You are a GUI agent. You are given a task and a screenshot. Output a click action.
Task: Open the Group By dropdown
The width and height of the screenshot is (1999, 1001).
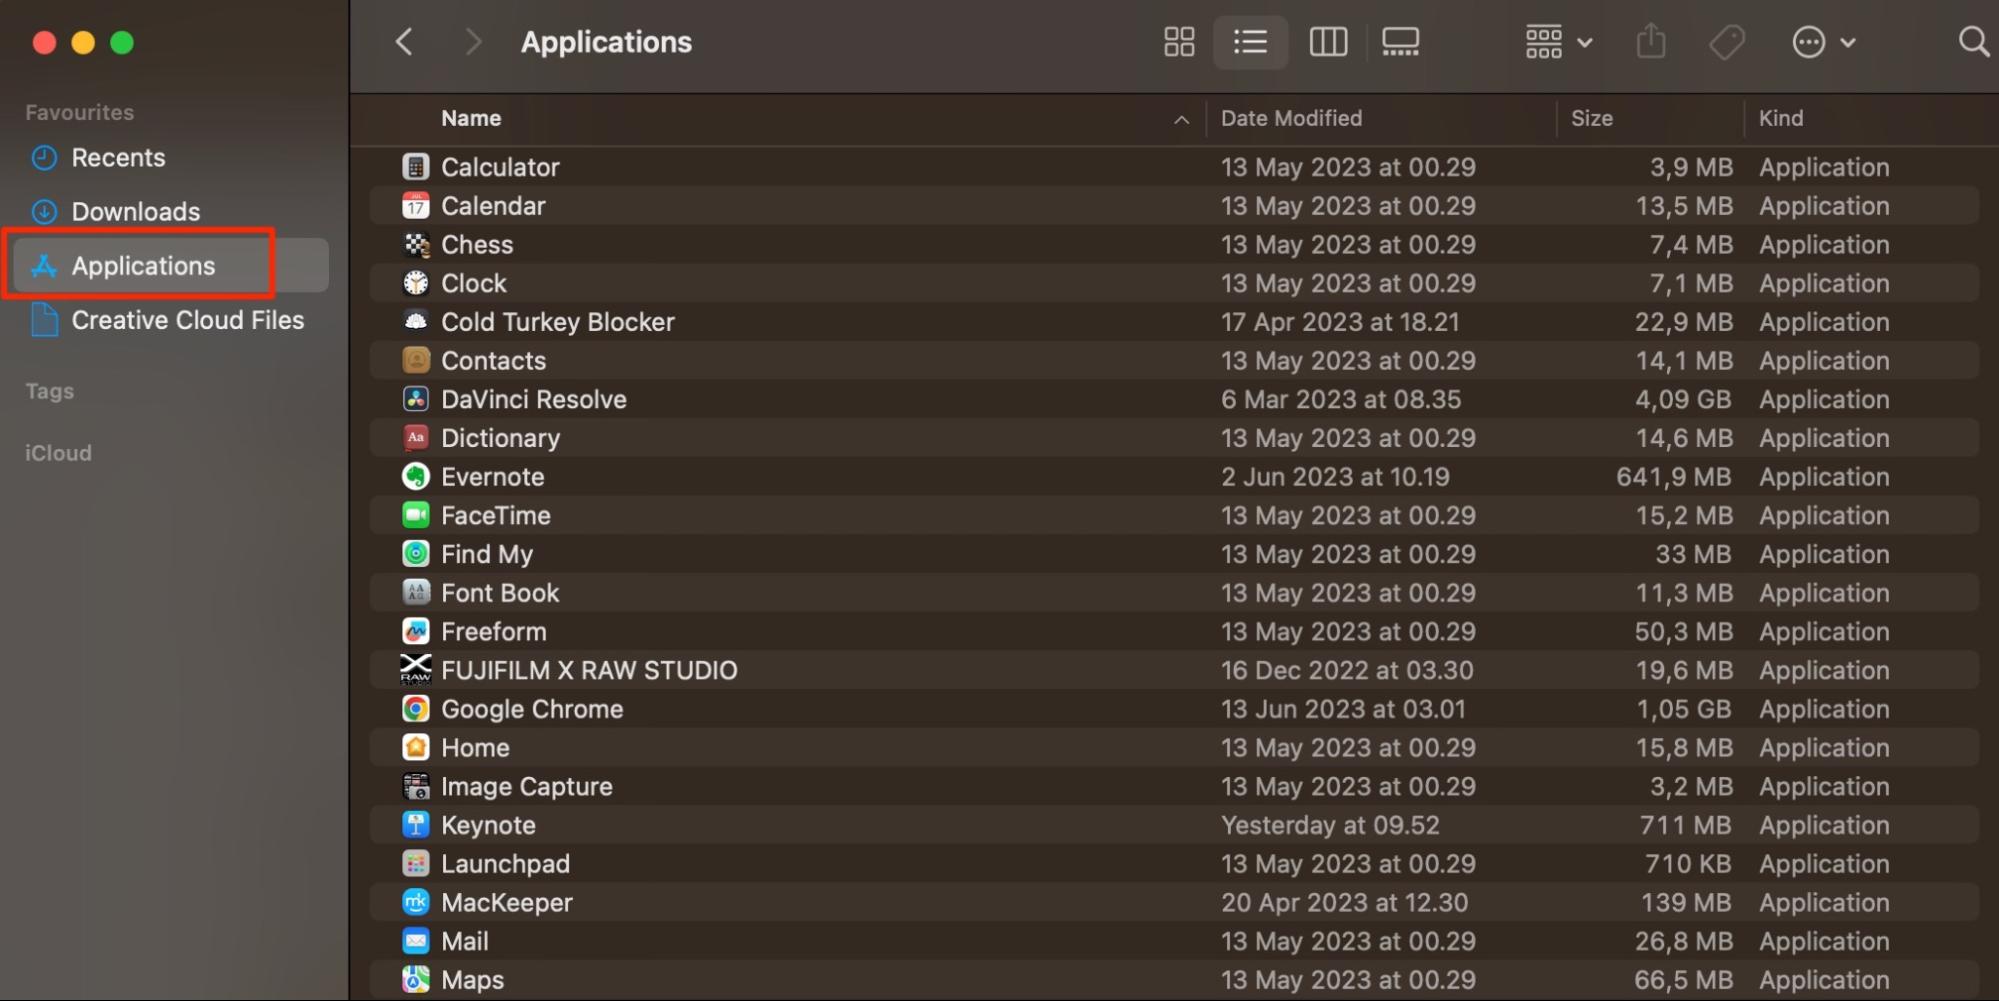(1558, 42)
